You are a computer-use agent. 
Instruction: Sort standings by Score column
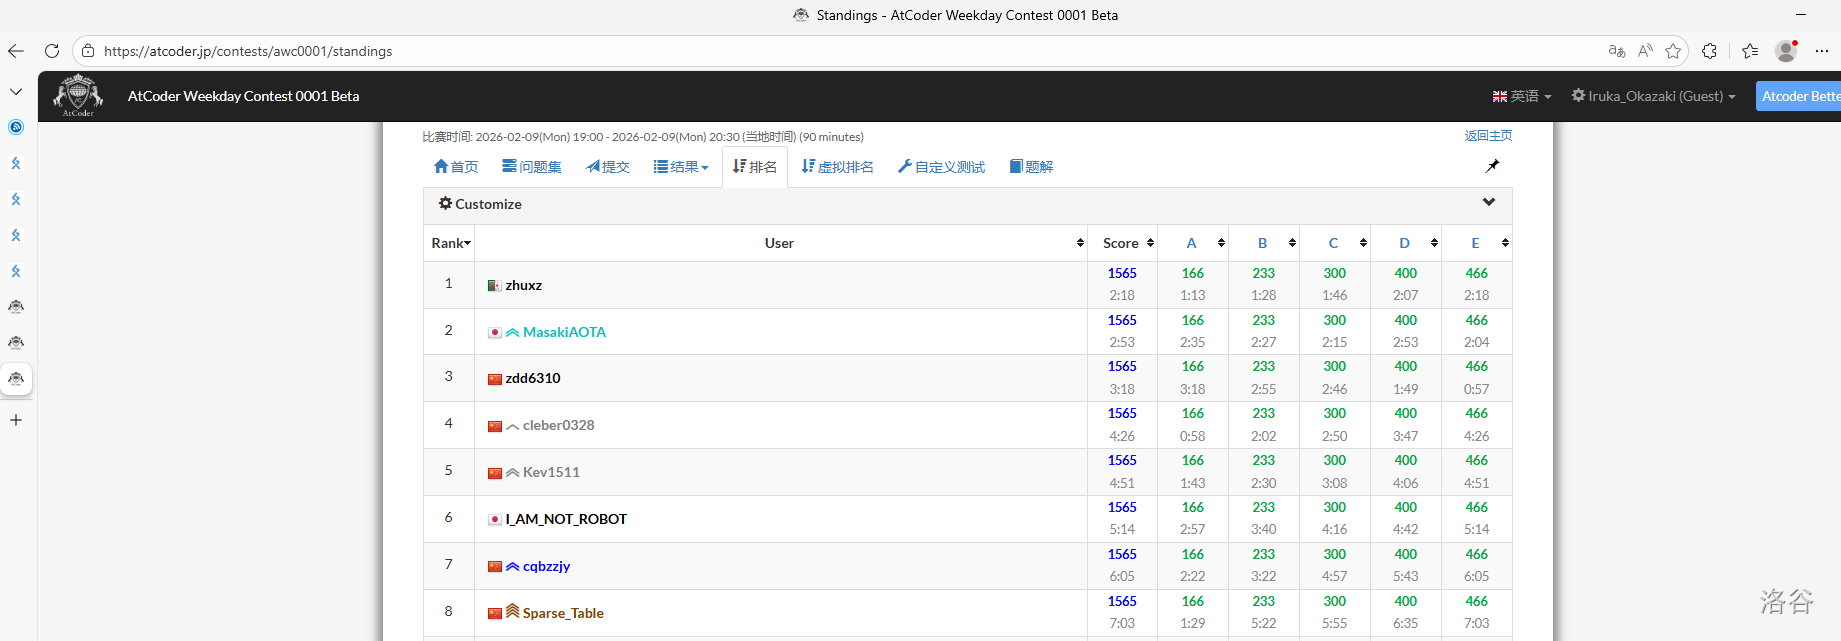(1127, 243)
